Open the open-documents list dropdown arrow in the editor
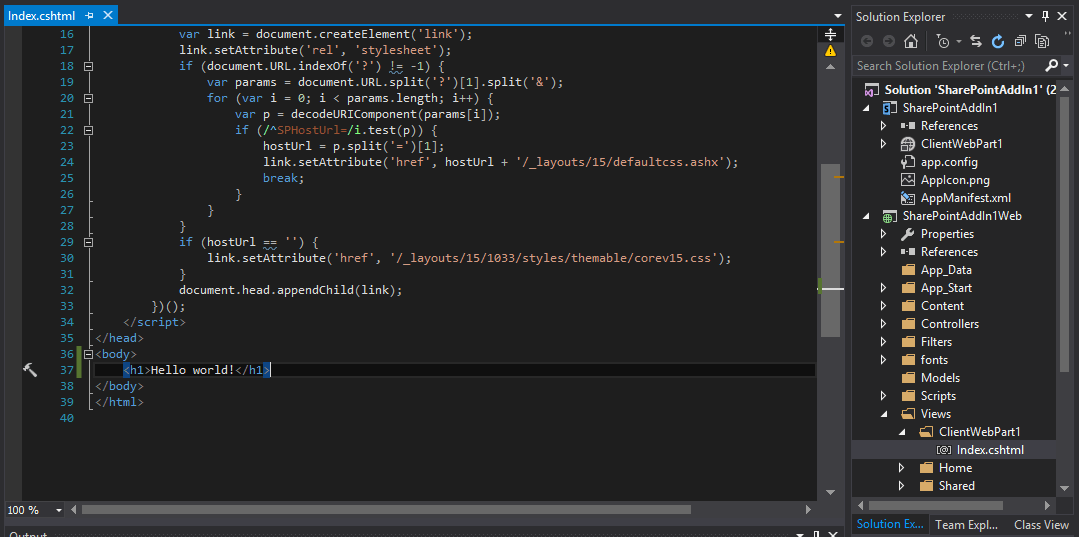 [837, 15]
